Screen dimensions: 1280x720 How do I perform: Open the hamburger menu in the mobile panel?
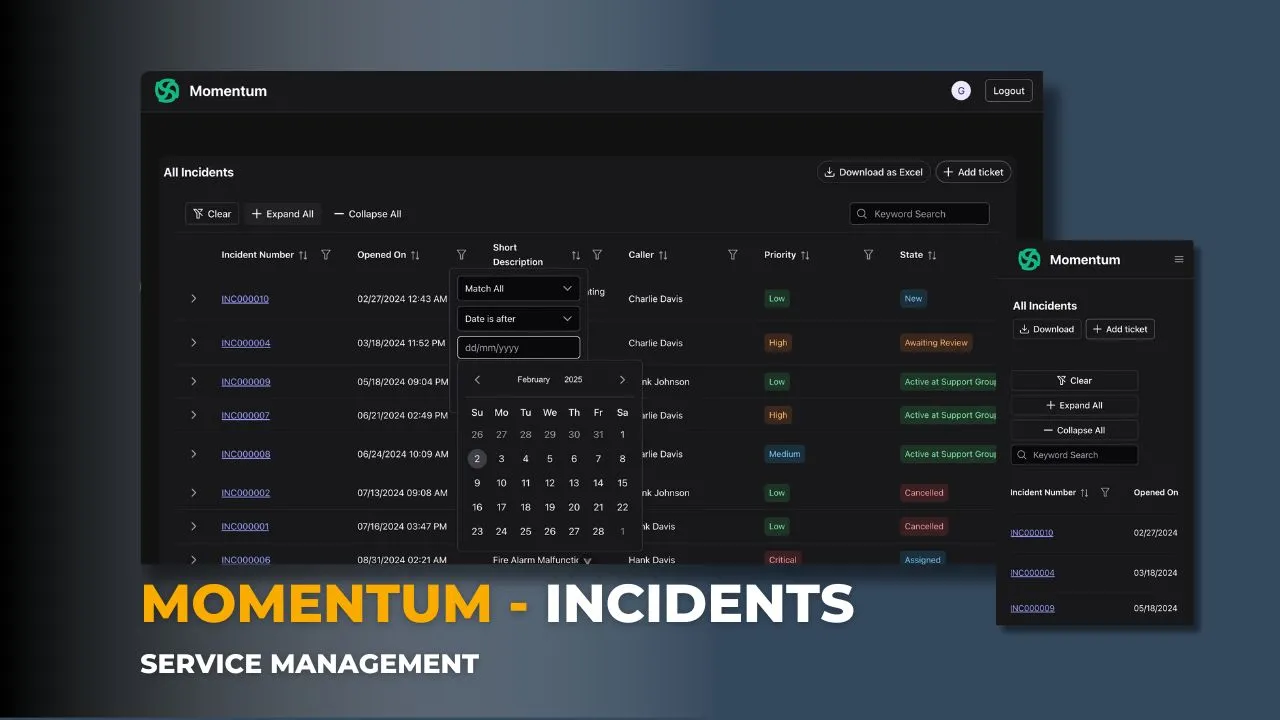1178,258
